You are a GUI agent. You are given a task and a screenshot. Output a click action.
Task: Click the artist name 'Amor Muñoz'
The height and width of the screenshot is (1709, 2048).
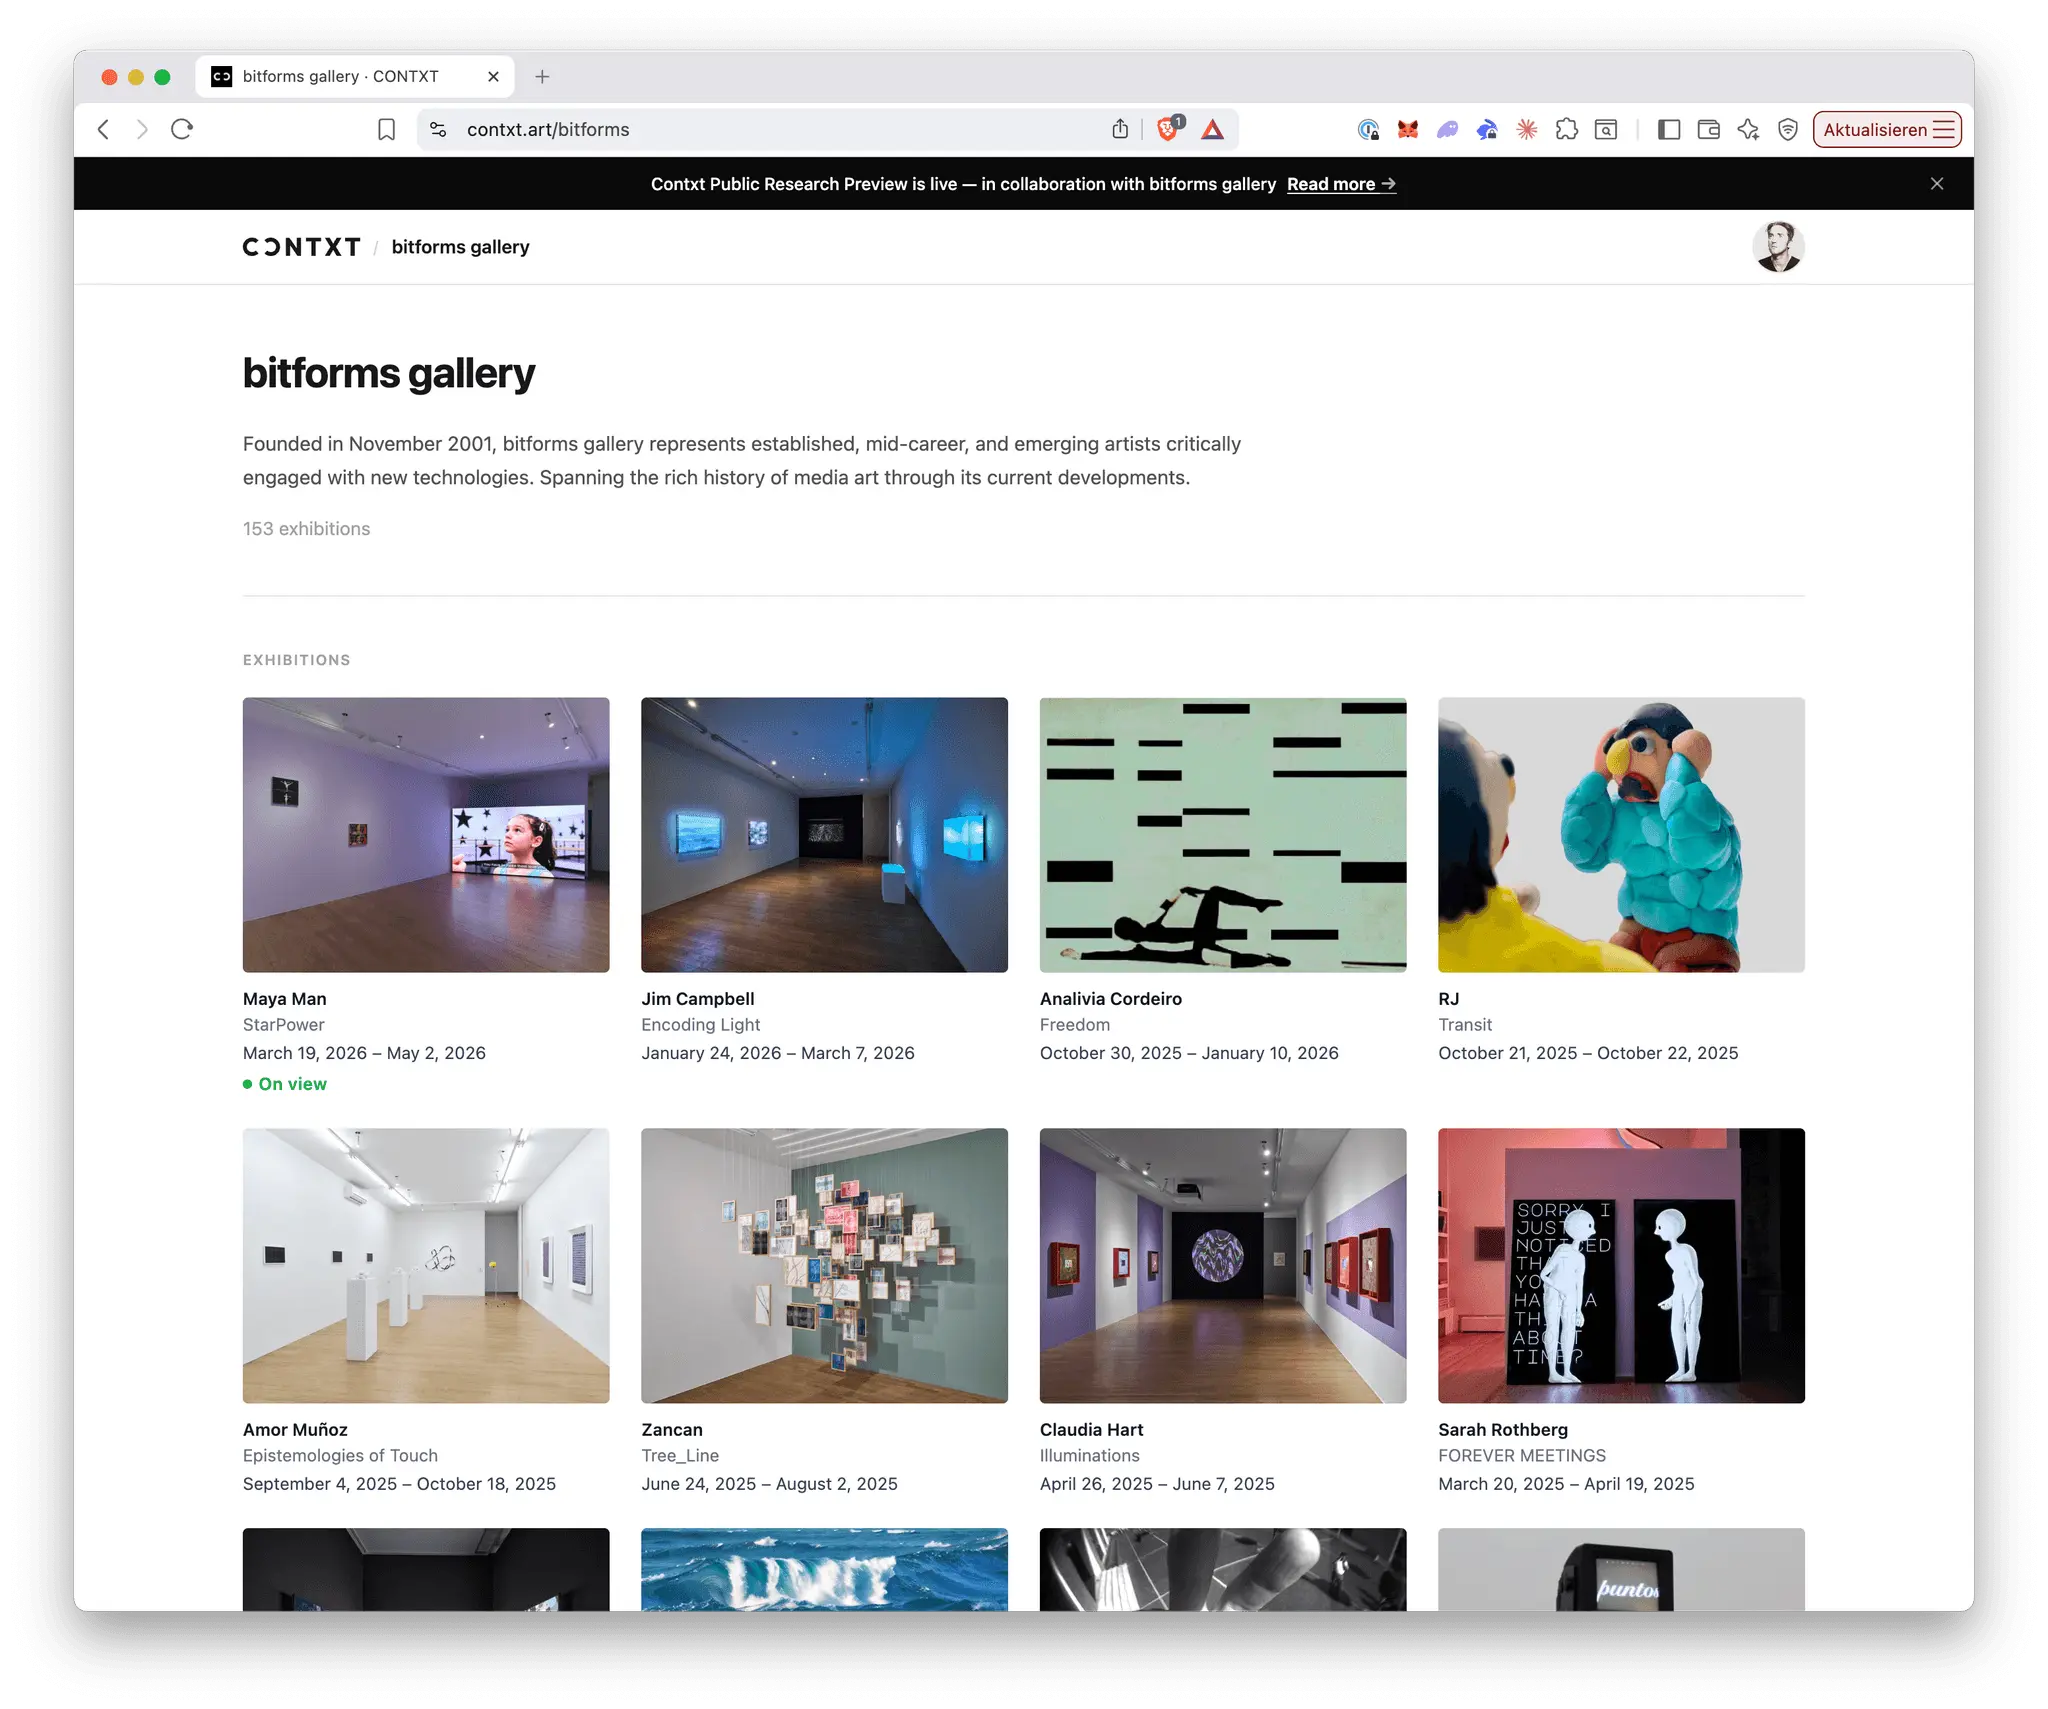[x=295, y=1430]
